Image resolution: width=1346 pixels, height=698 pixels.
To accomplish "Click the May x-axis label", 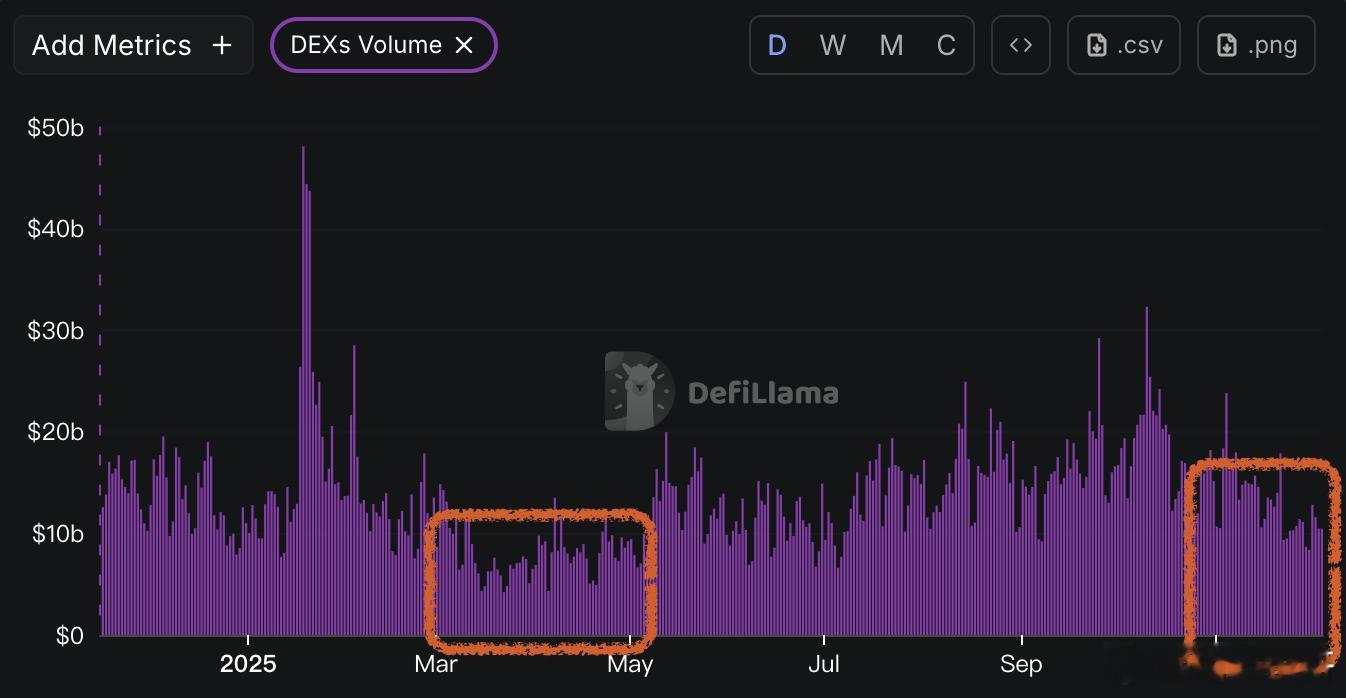I will coord(630,664).
